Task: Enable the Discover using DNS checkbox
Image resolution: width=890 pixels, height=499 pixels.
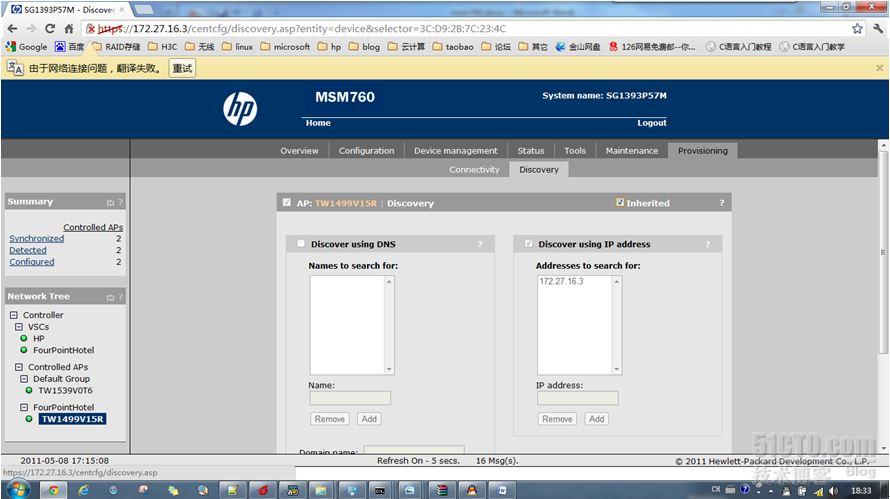Action: click(x=301, y=244)
